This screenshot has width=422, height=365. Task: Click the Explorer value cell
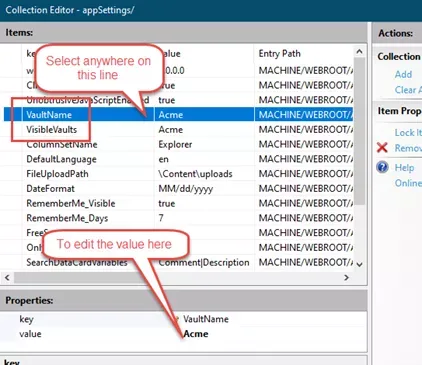pyautogui.click(x=175, y=144)
